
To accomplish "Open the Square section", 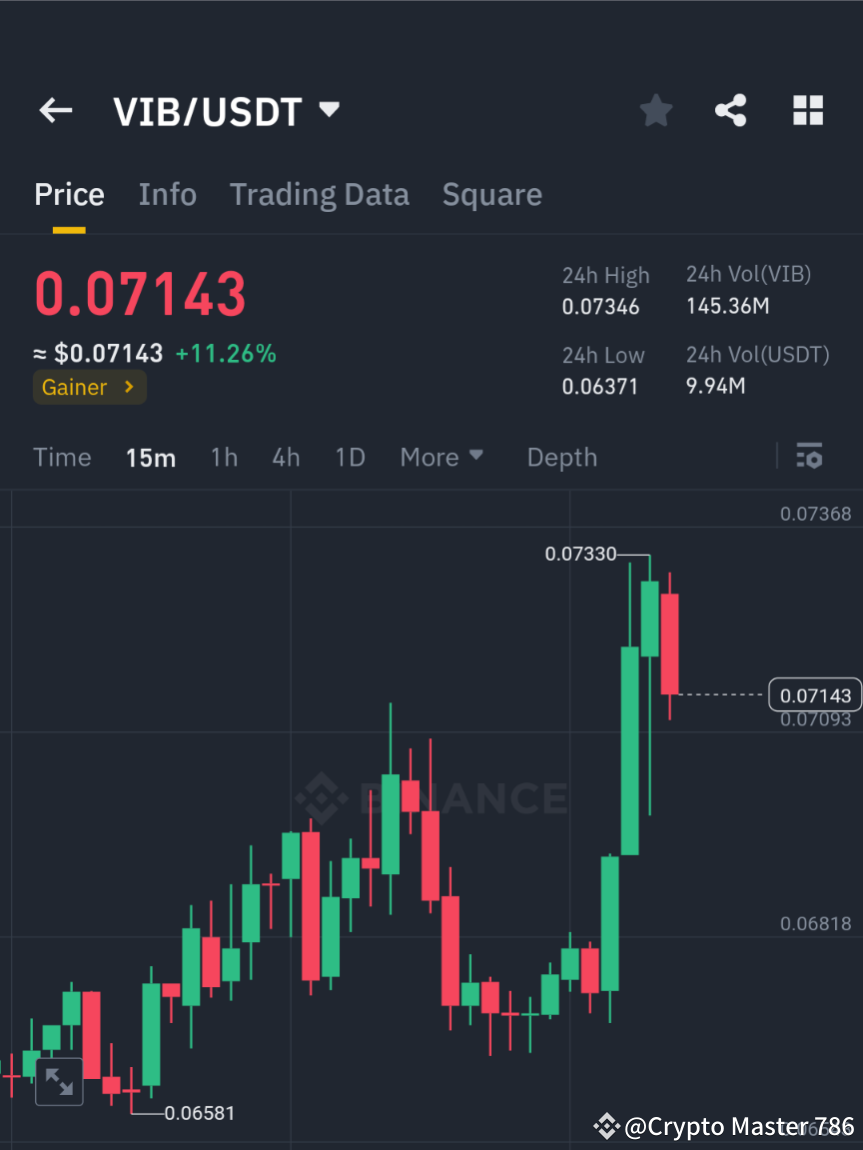I will (491, 194).
